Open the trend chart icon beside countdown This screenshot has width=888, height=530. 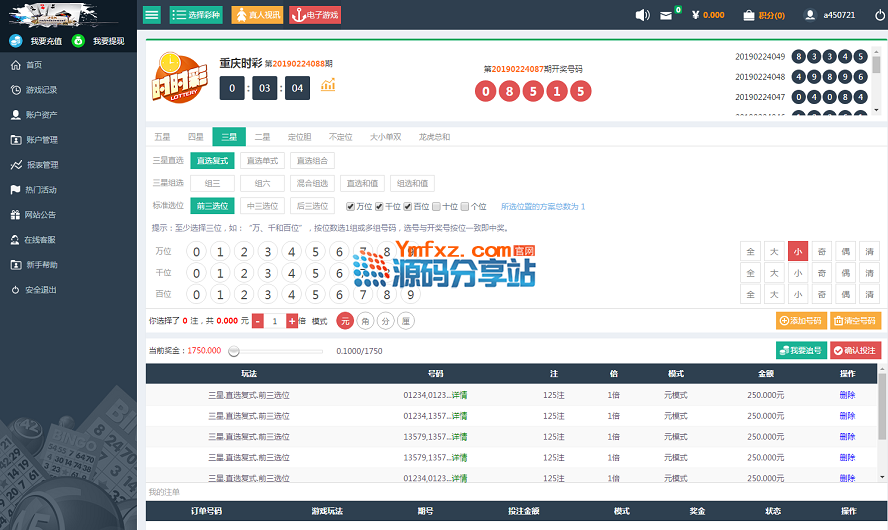(328, 86)
